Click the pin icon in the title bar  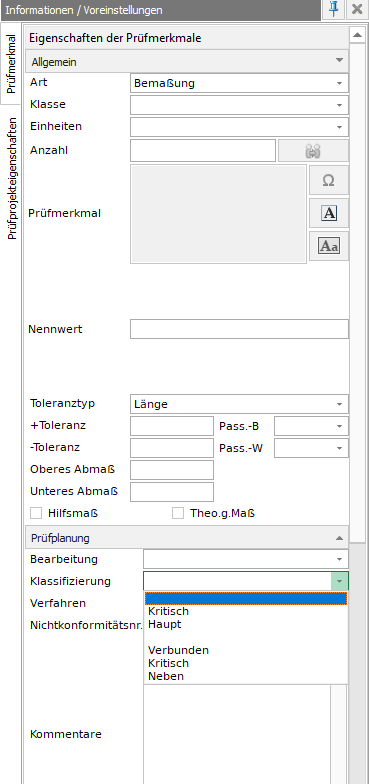click(x=334, y=10)
